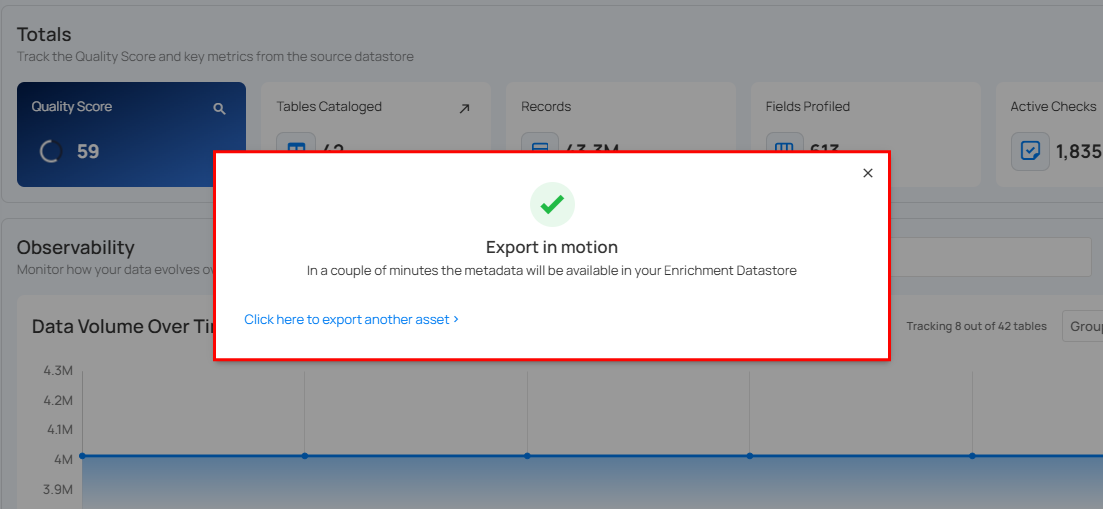Open the Group dropdown in chart header
Screen dimensions: 1103x509
point(1083,326)
